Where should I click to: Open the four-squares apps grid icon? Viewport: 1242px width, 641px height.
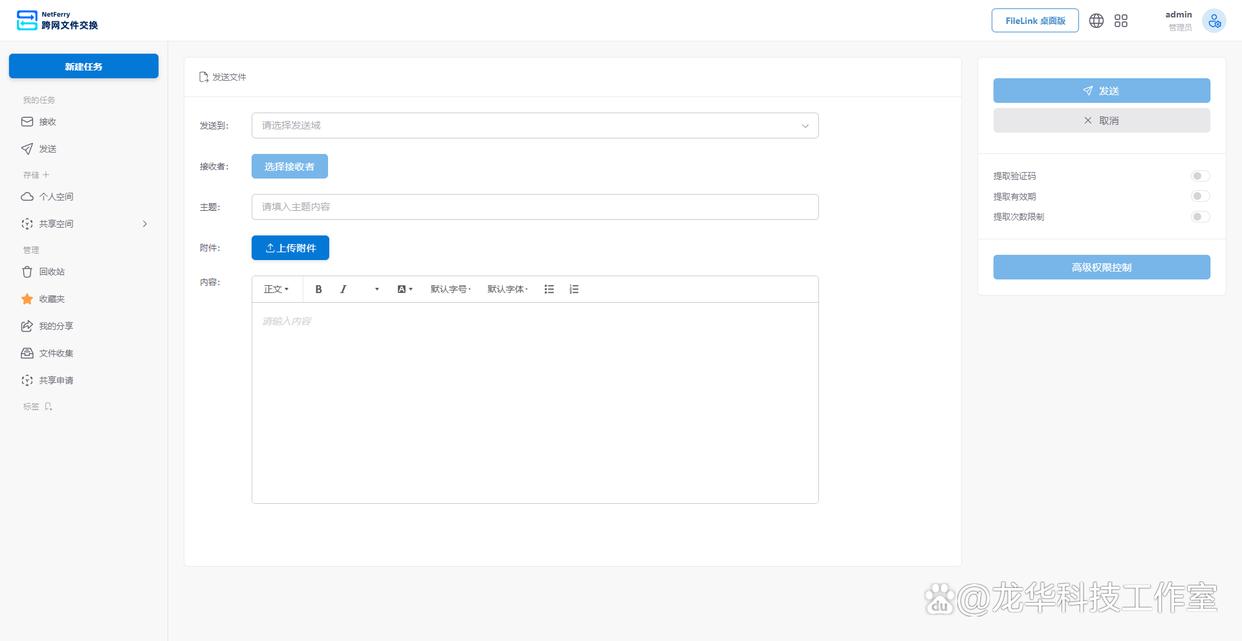[x=1121, y=20]
